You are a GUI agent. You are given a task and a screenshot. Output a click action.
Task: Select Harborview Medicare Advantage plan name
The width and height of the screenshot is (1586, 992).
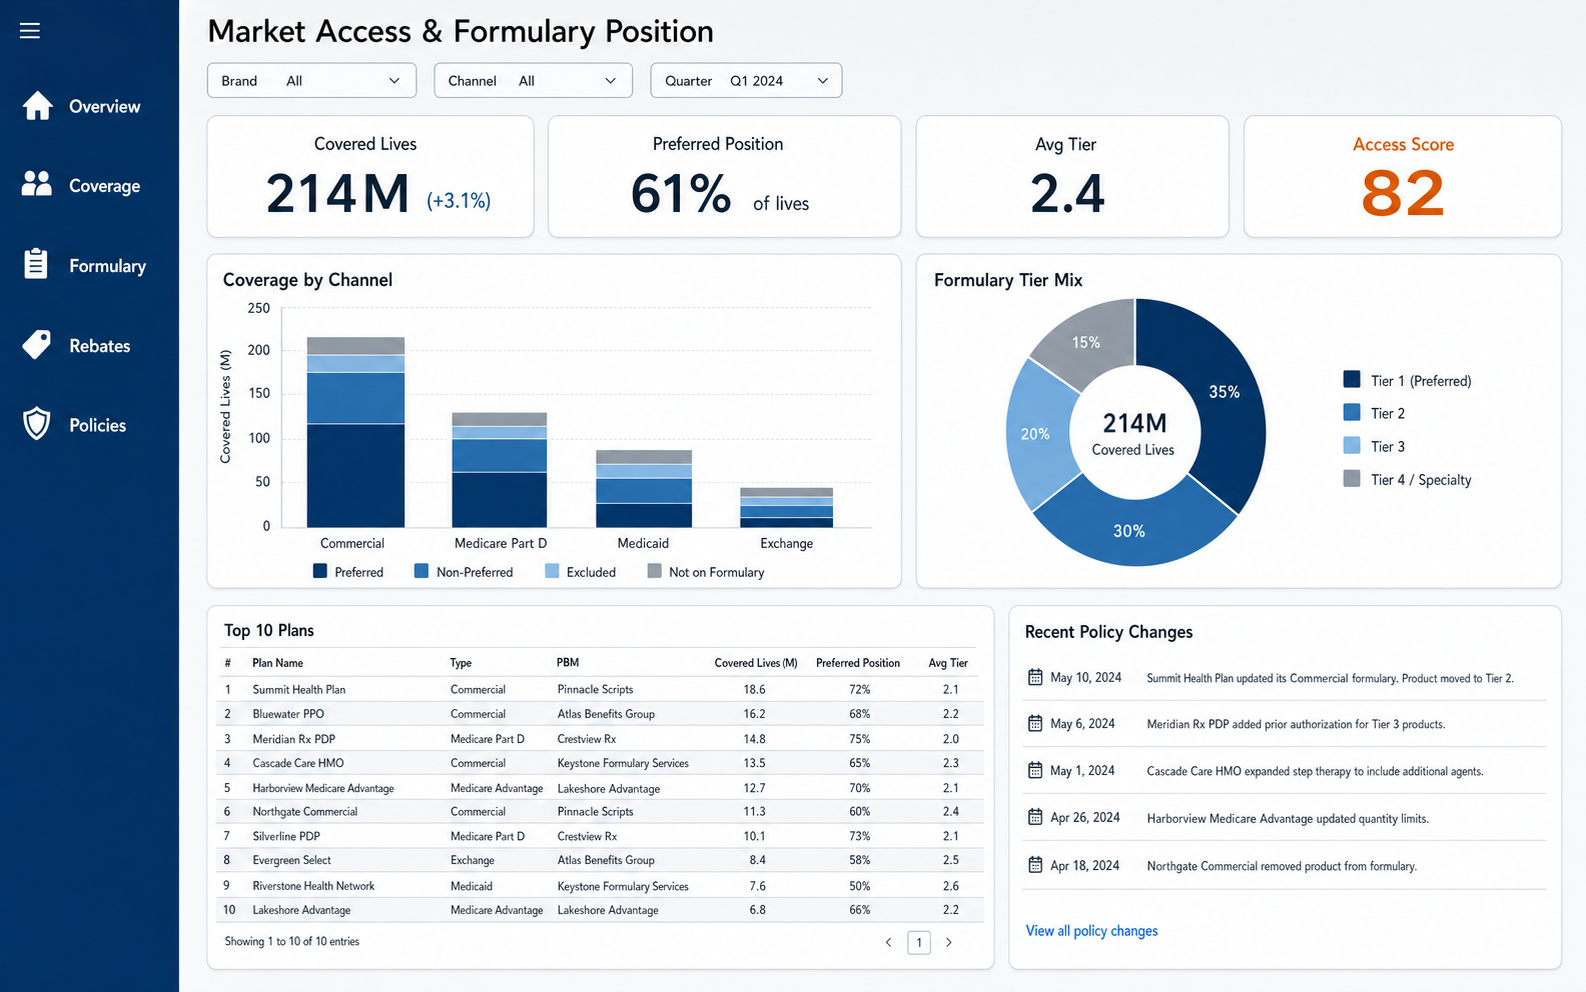click(x=323, y=788)
